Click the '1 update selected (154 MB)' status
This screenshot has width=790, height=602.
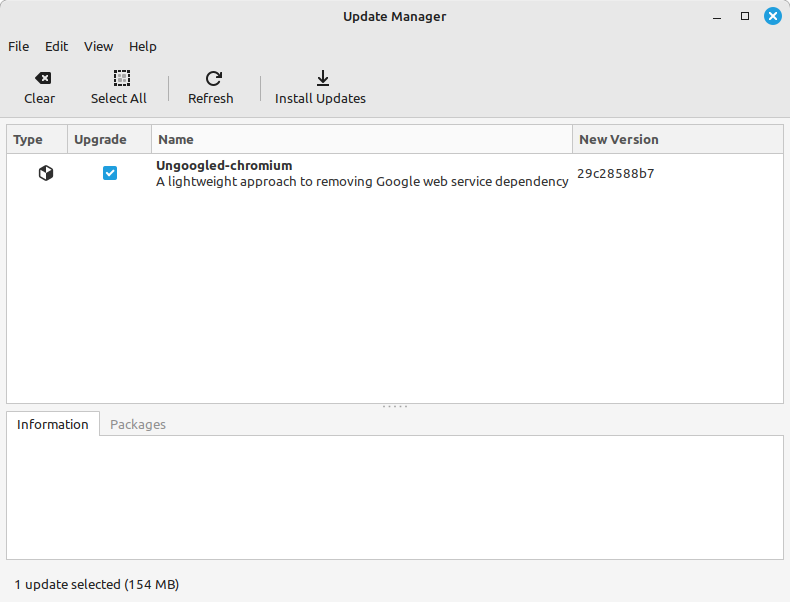tap(97, 584)
